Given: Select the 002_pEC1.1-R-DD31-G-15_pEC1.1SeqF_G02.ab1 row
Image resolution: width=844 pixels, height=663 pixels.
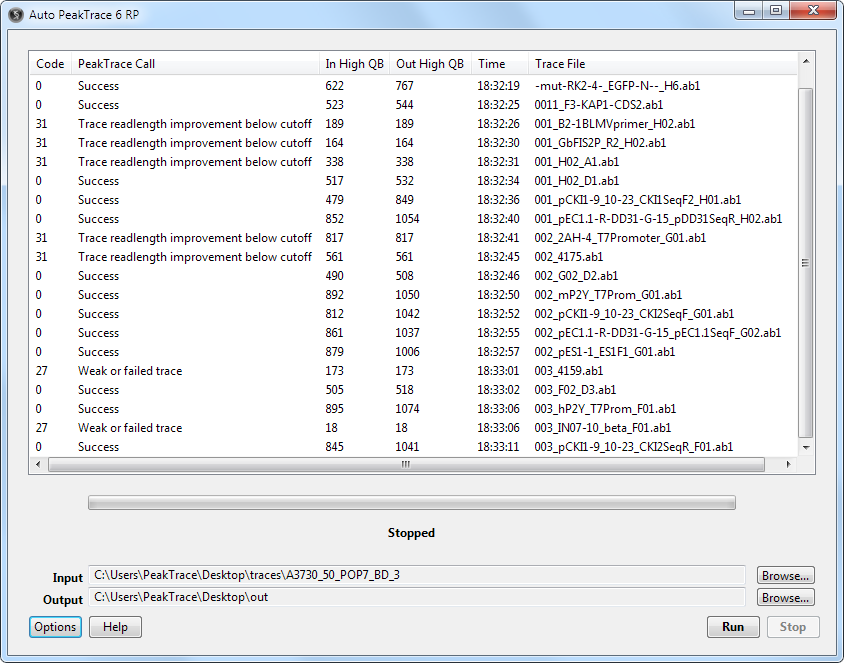Looking at the screenshot, I should 413,333.
